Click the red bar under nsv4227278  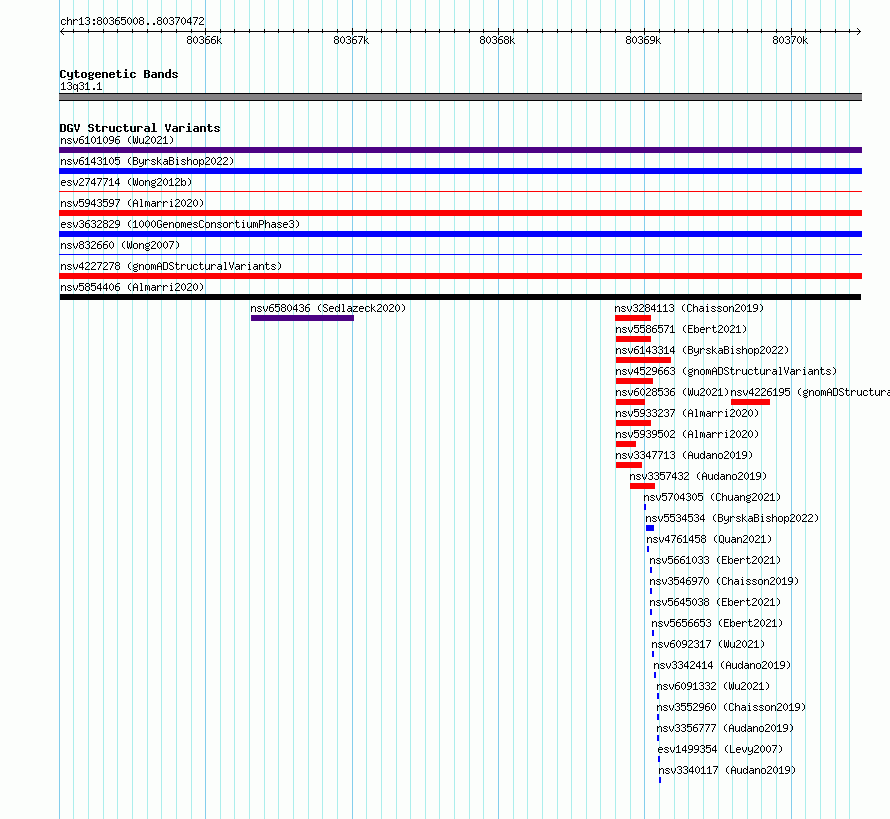(x=460, y=276)
